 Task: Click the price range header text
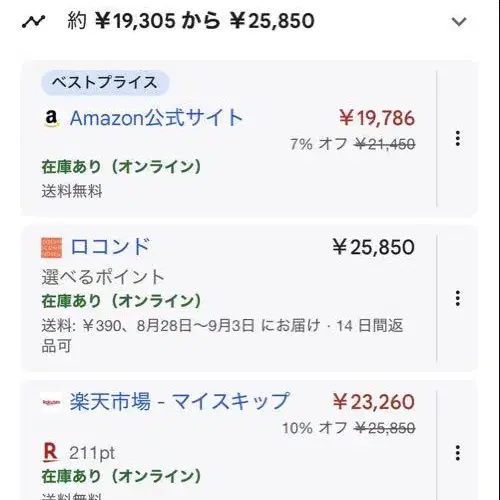point(191,21)
